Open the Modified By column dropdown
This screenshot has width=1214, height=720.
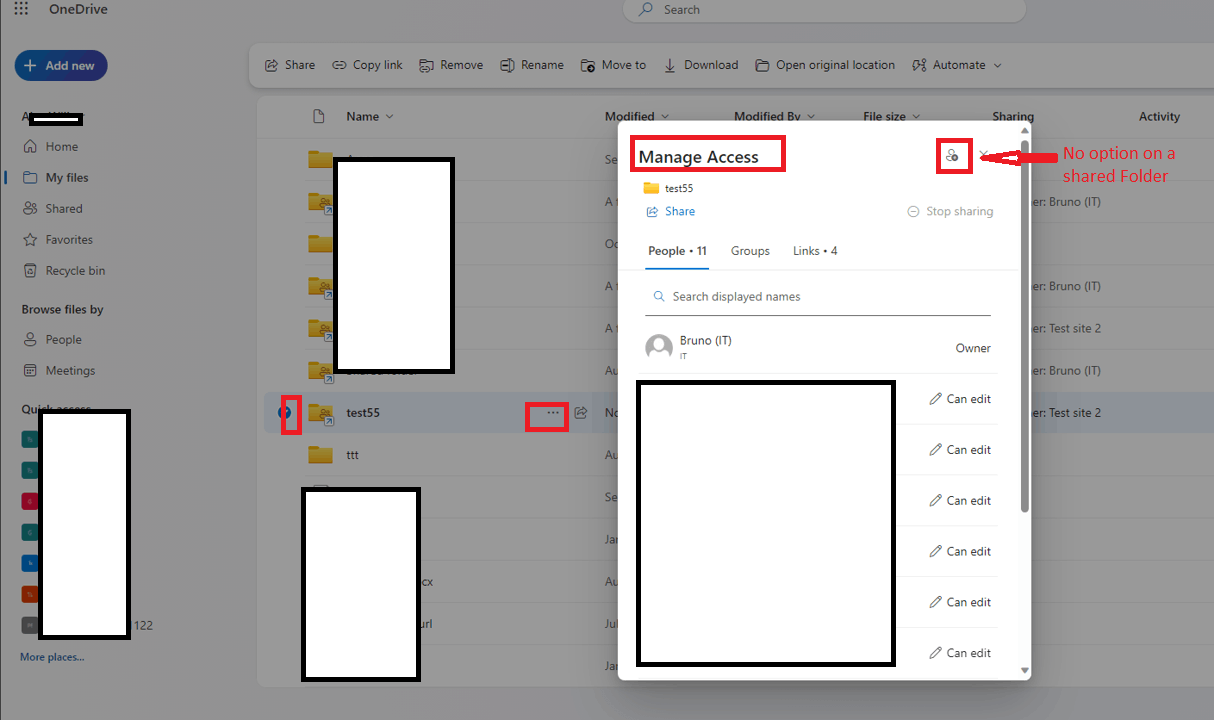point(774,117)
